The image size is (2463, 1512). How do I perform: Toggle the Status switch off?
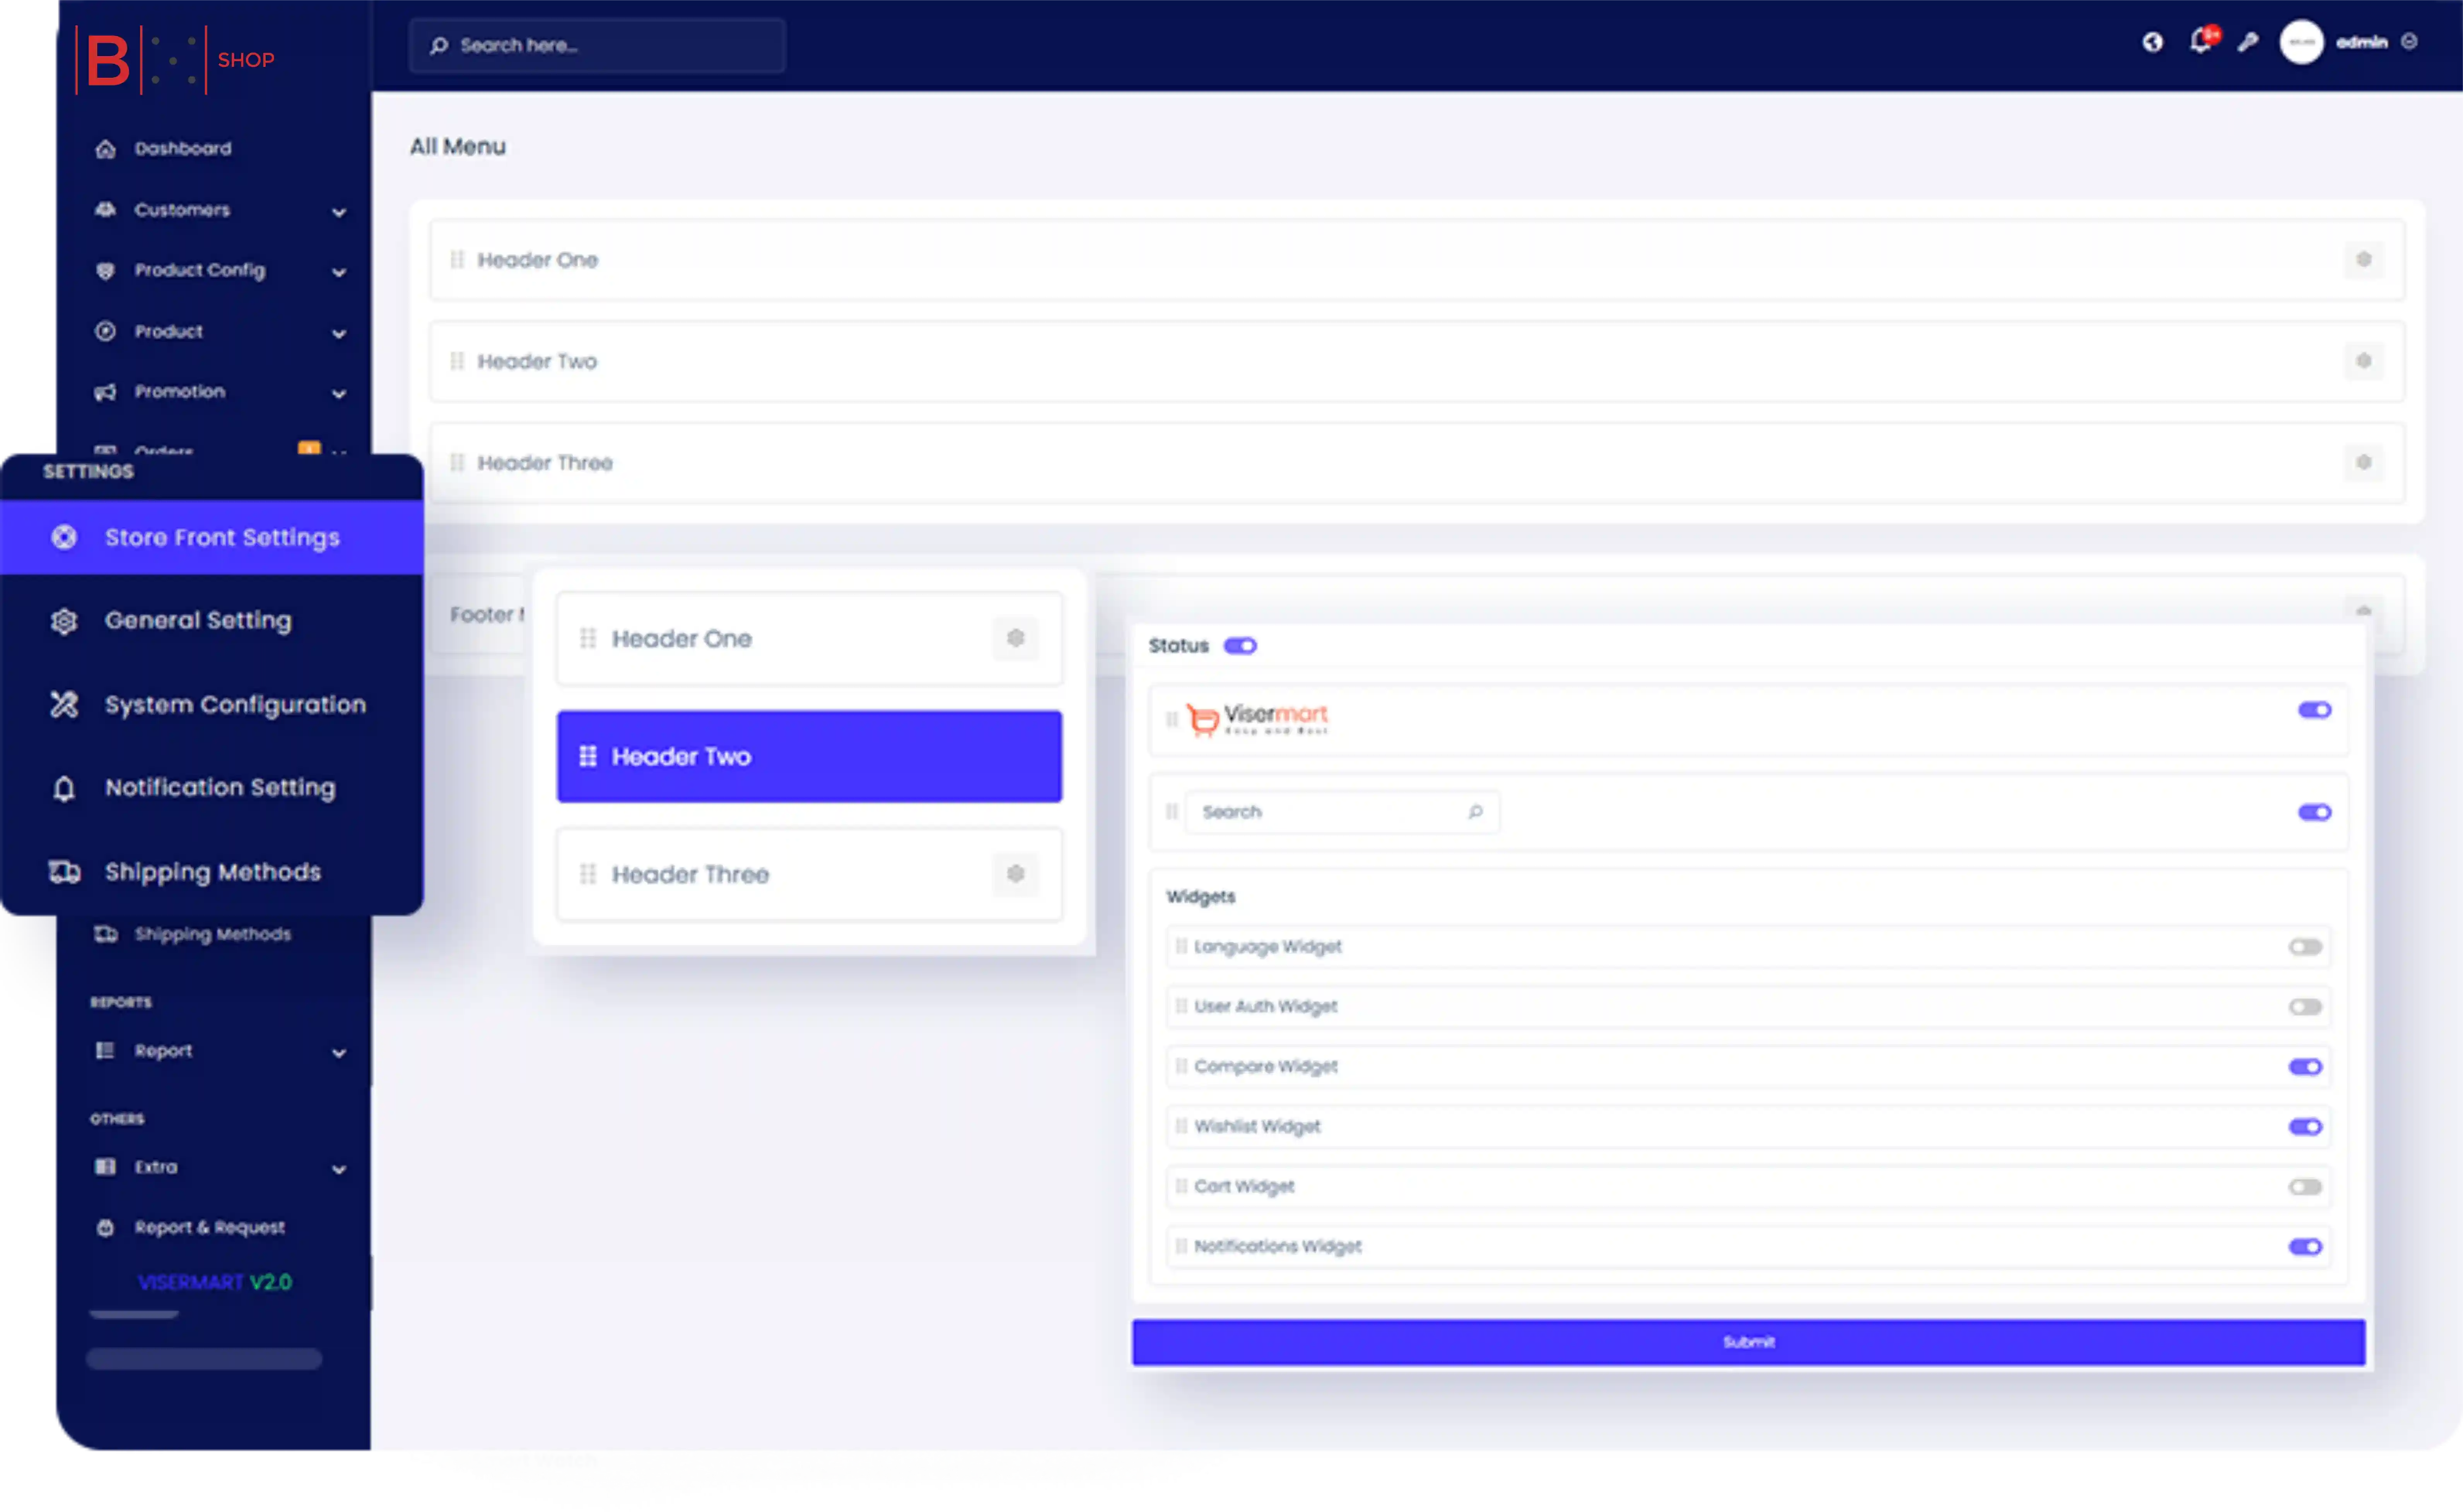point(1240,646)
